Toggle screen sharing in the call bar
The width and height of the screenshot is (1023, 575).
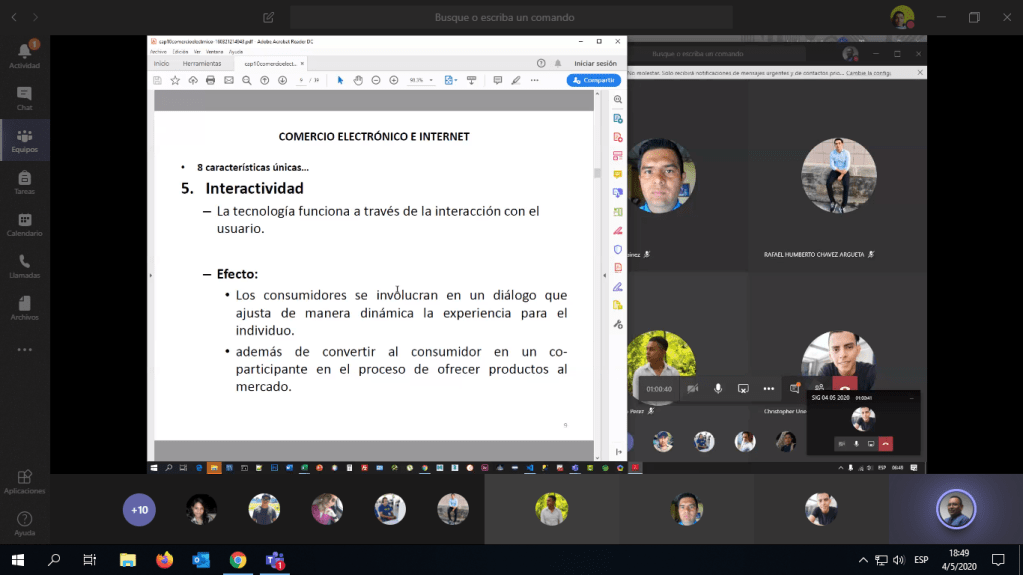click(x=743, y=388)
